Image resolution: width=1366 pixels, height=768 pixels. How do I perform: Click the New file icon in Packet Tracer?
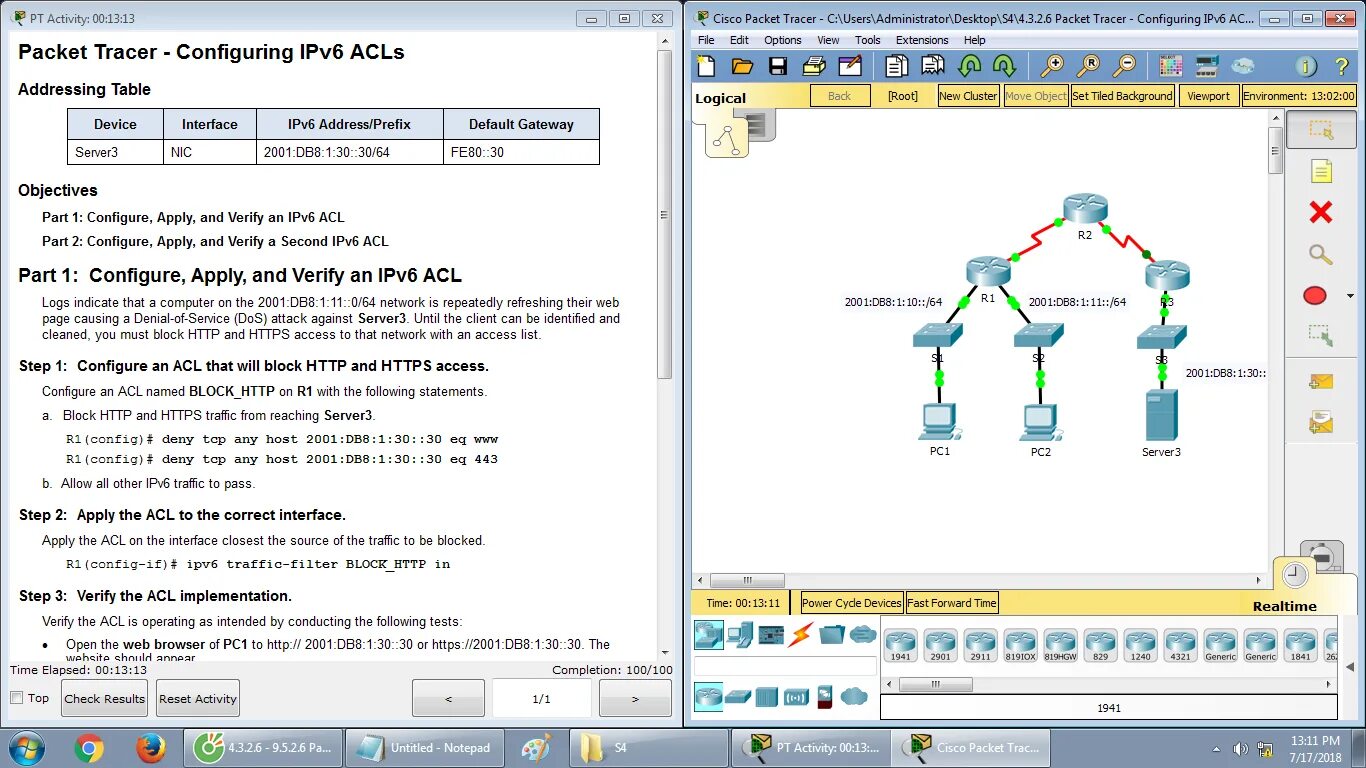click(x=706, y=67)
